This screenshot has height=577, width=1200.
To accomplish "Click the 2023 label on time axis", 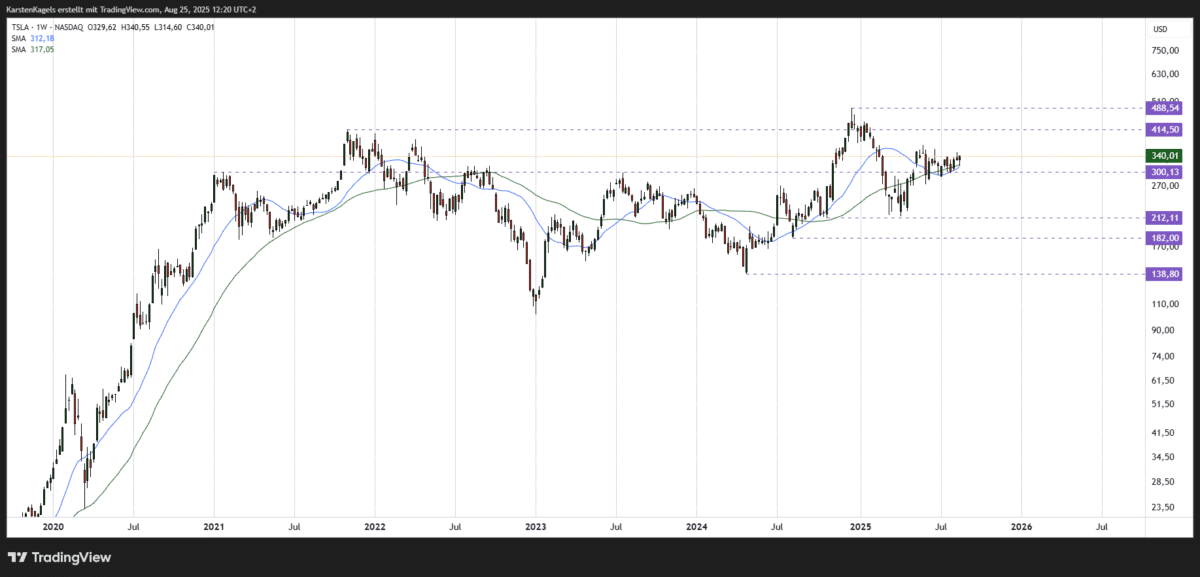I will [x=535, y=525].
